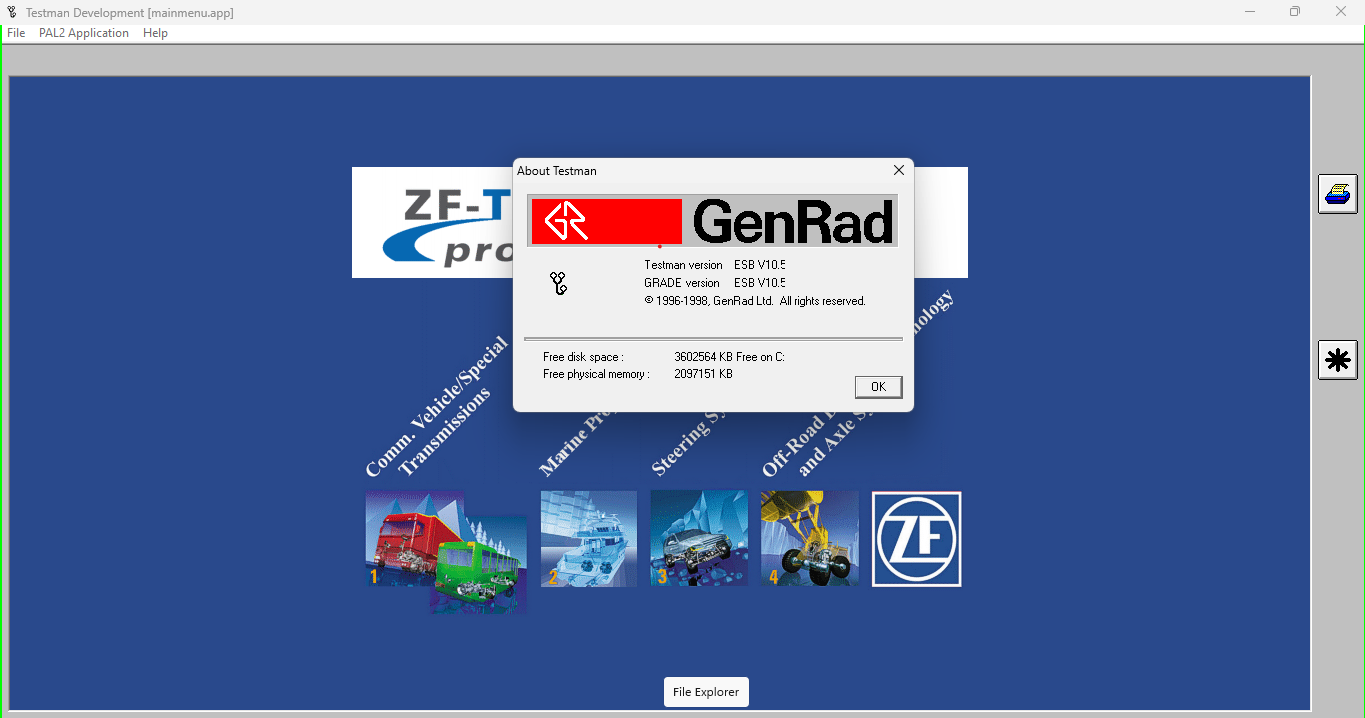The width and height of the screenshot is (1365, 718).
Task: Select the trucks and bus image numbered 1
Action: click(446, 551)
